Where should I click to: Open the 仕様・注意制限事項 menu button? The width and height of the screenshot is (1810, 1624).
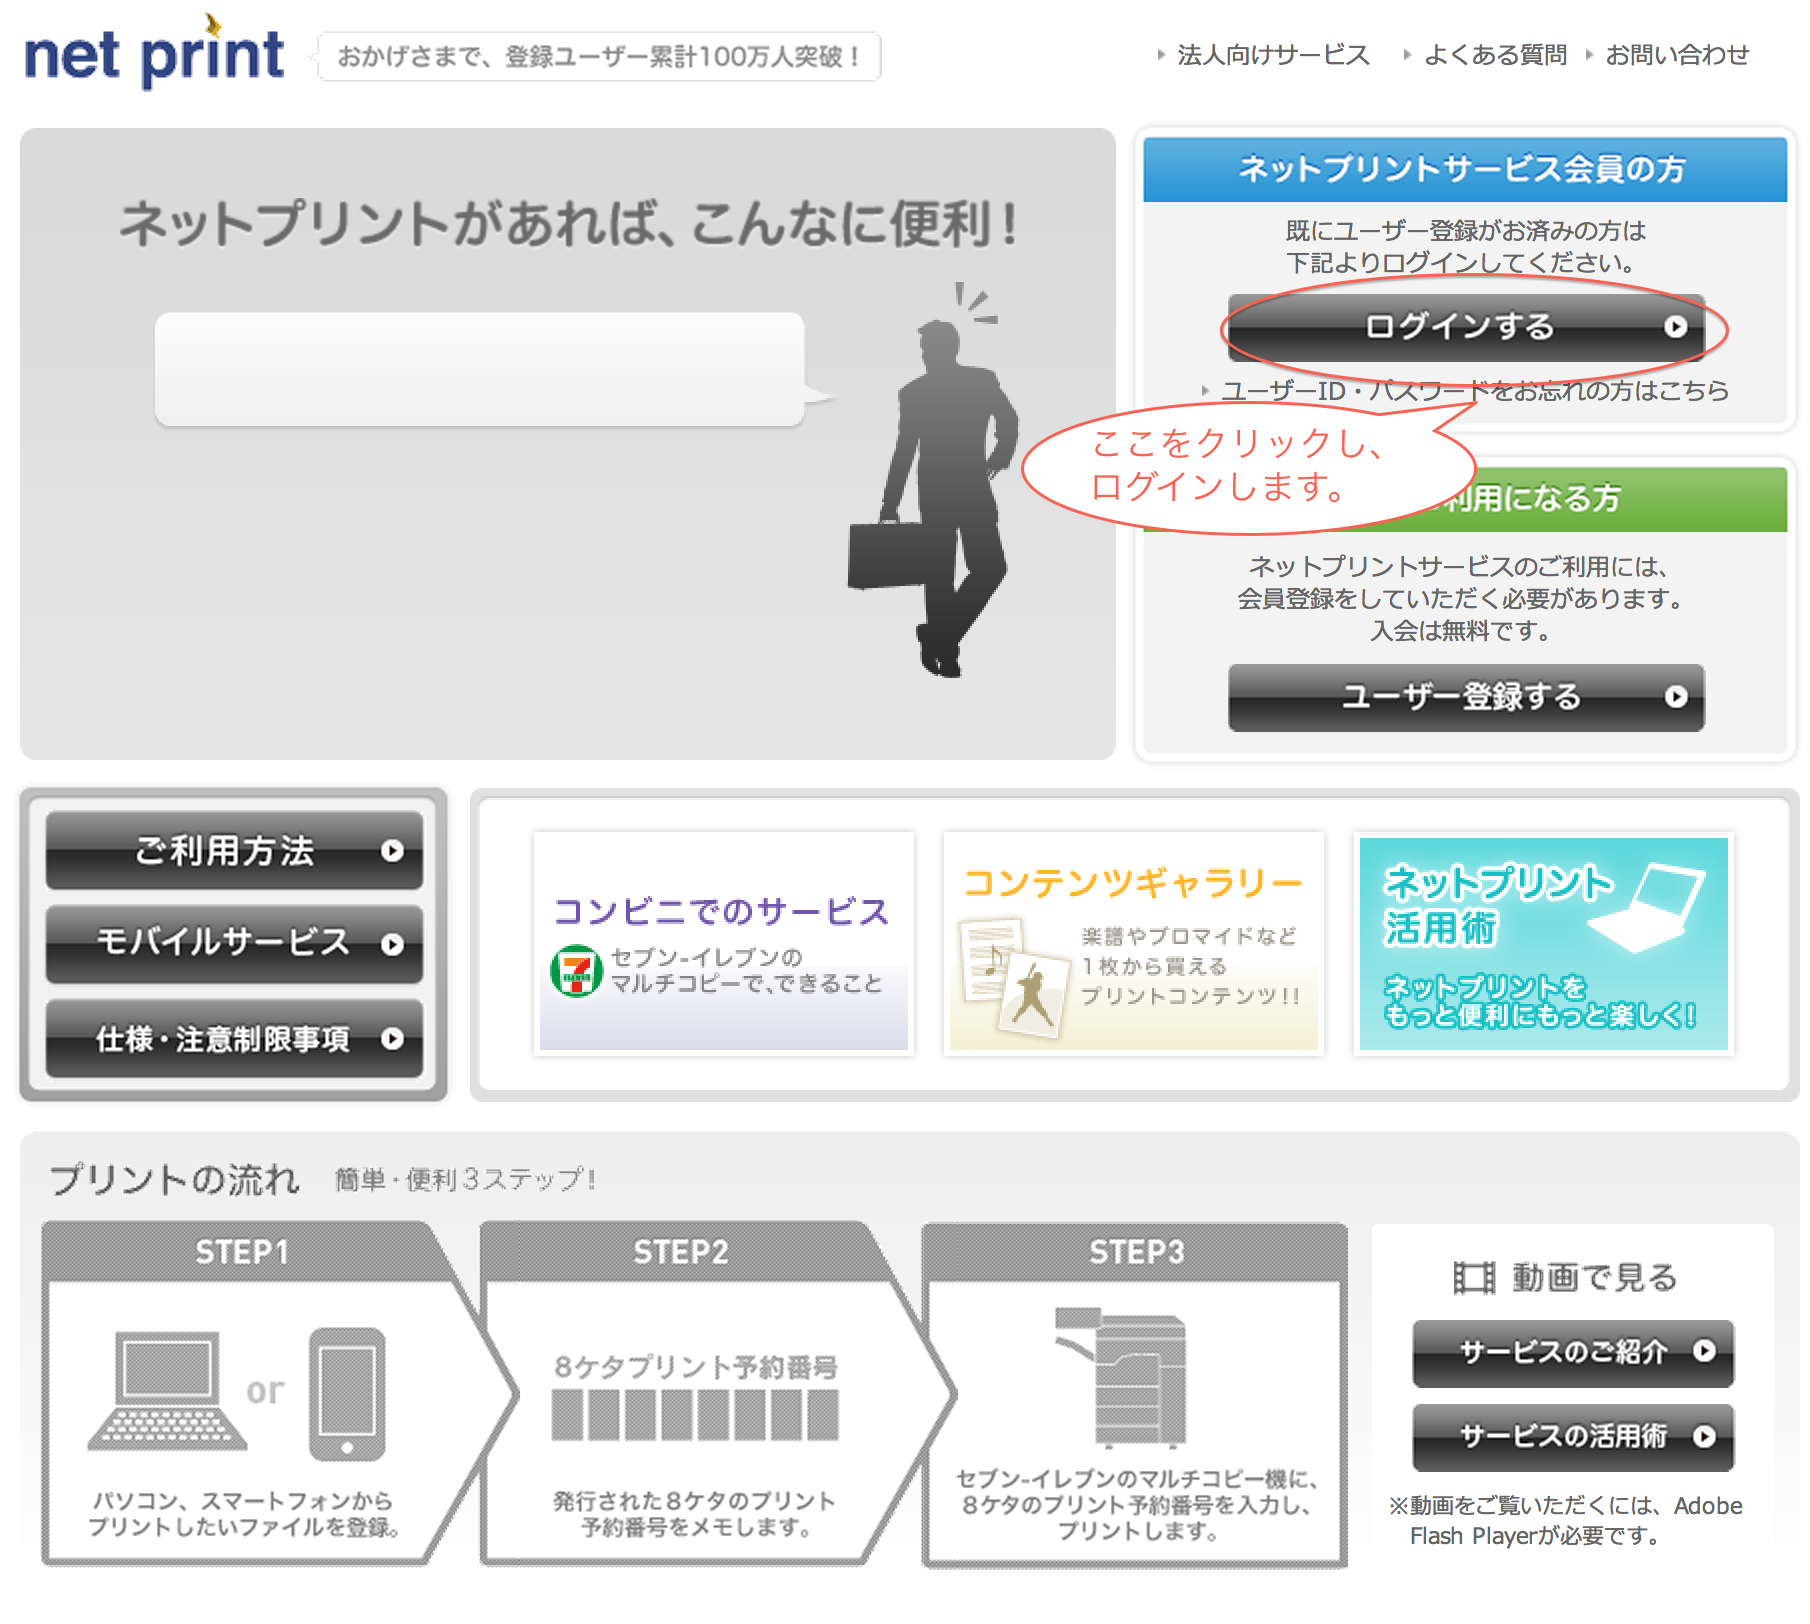point(235,1039)
